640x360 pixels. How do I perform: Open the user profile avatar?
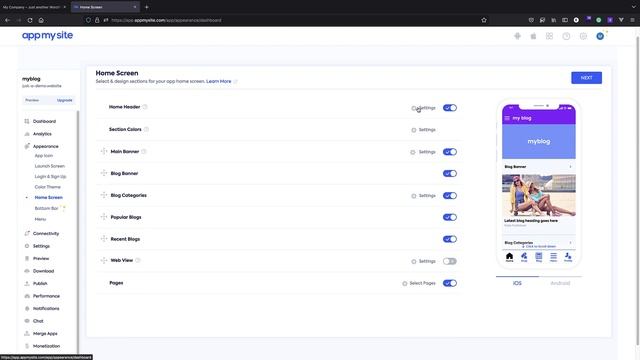[600, 36]
